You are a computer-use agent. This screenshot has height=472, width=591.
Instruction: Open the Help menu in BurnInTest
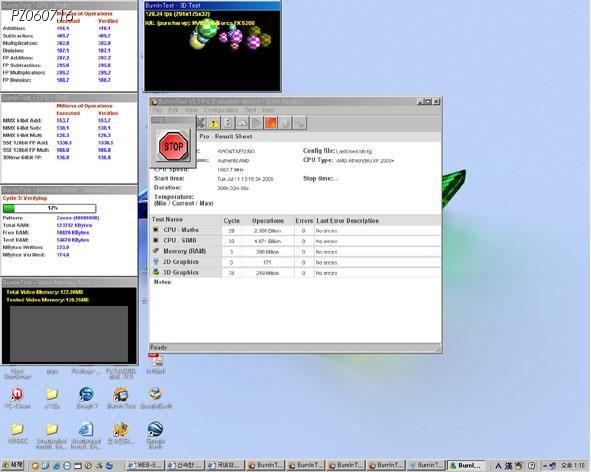click(268, 110)
